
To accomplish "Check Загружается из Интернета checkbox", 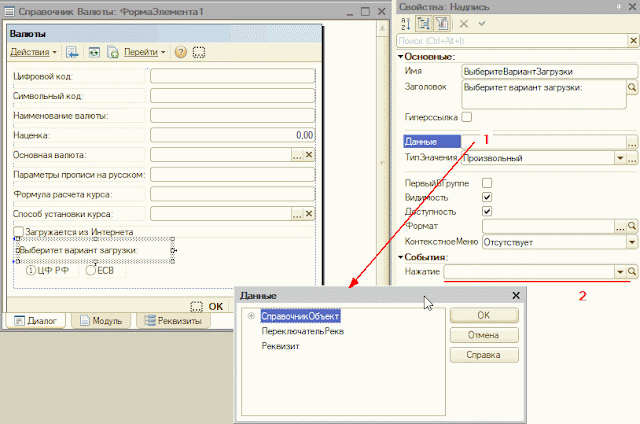I will (18, 232).
